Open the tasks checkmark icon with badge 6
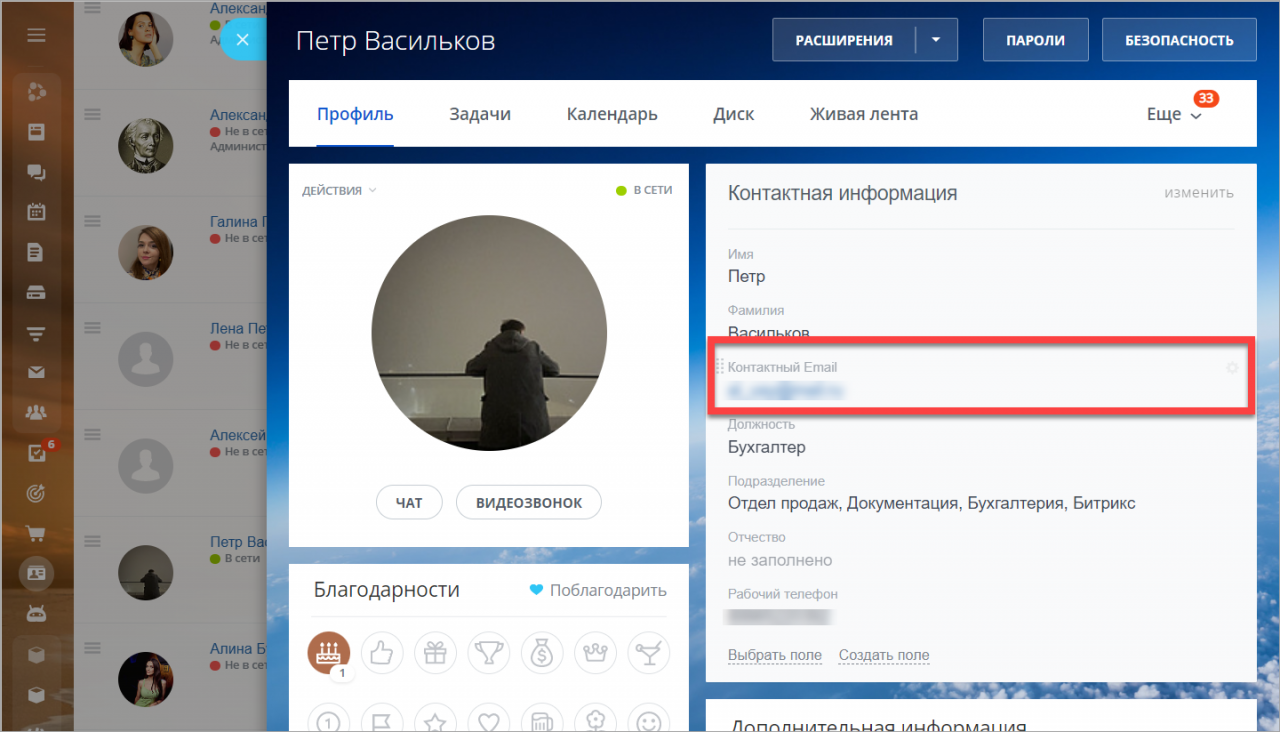Viewport: 1280px width, 732px height. [x=36, y=453]
